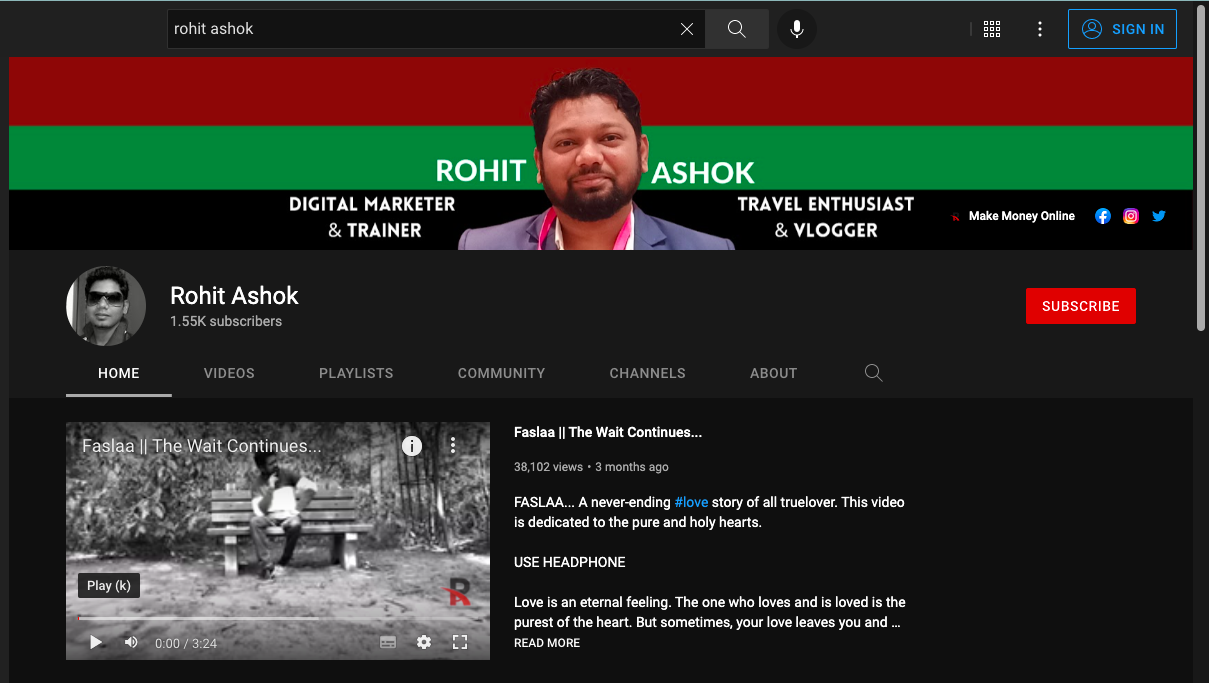Enable subtitles with the captions icon
Viewport: 1209px width, 683px height.
(x=388, y=642)
